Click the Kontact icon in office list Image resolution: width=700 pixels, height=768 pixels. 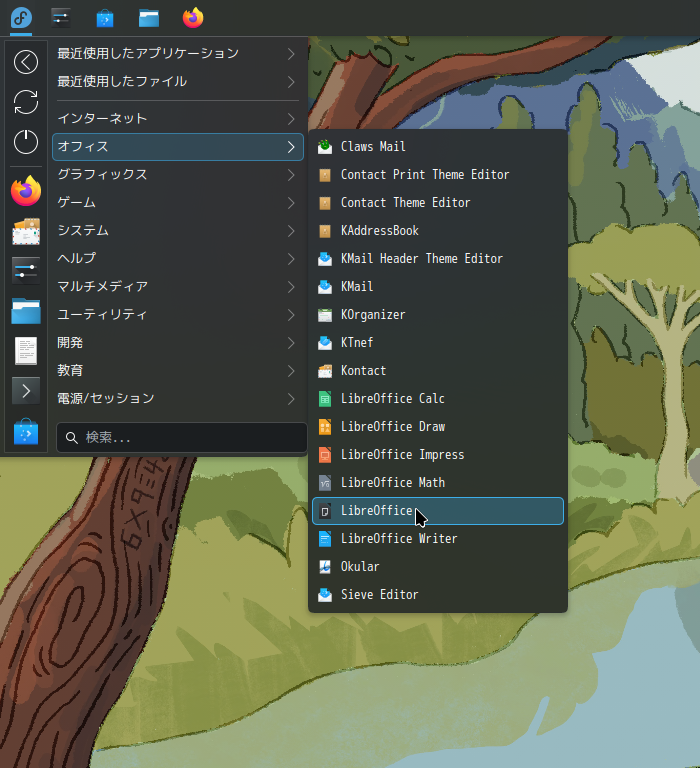[x=325, y=371]
